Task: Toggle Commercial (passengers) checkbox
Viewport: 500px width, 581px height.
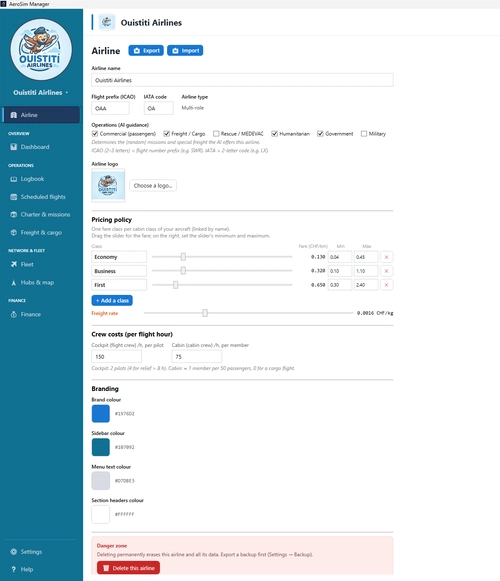Action: [95, 134]
